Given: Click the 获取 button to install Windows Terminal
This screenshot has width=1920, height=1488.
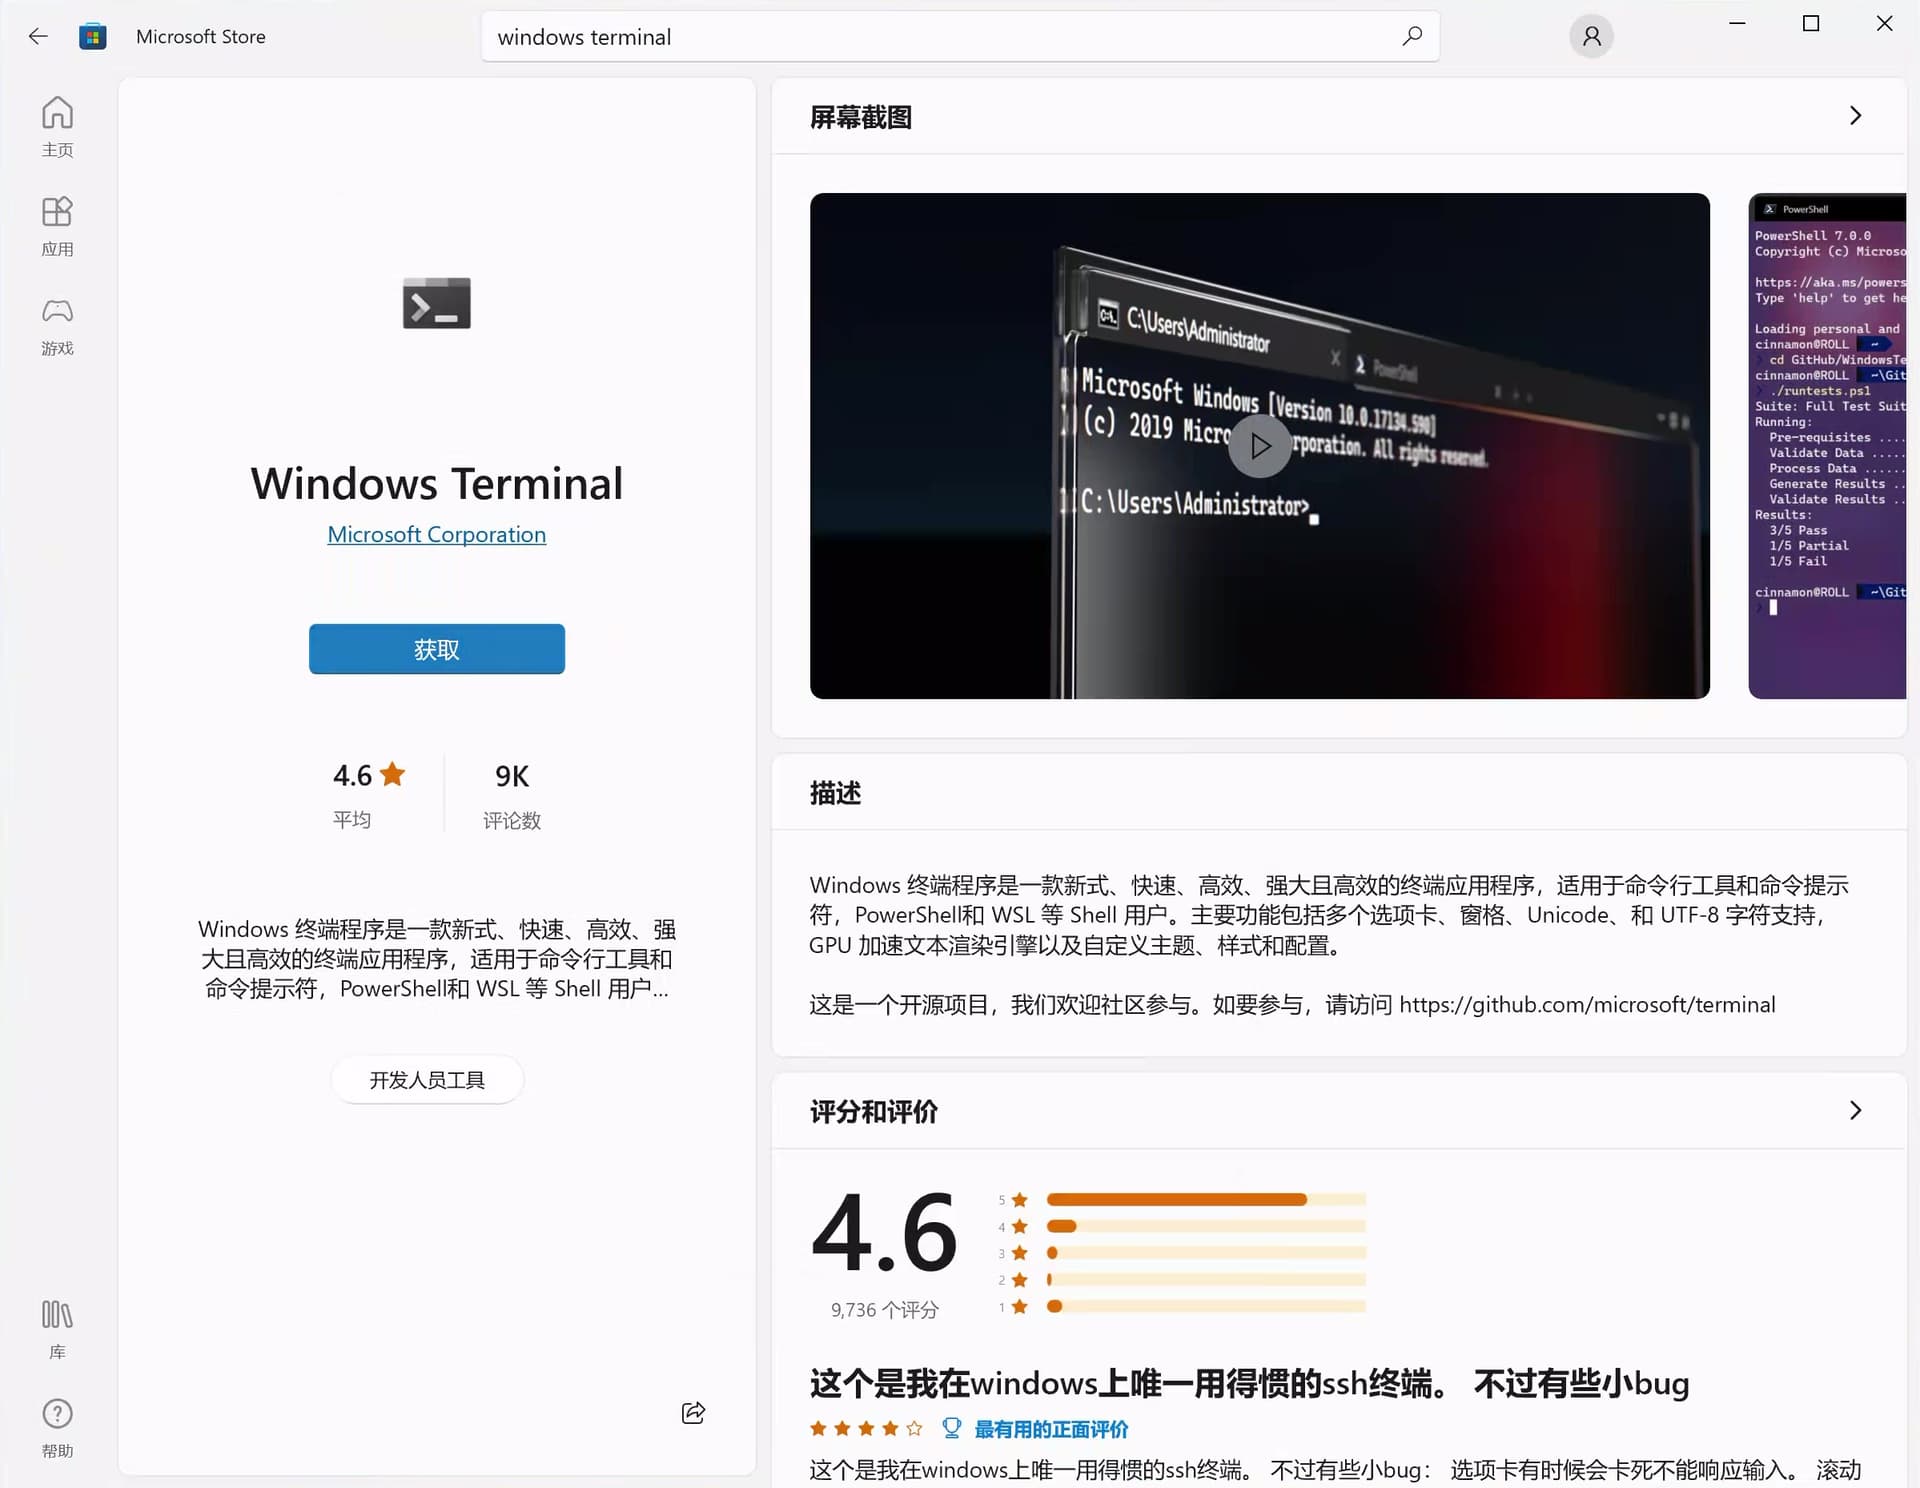Looking at the screenshot, I should (436, 649).
